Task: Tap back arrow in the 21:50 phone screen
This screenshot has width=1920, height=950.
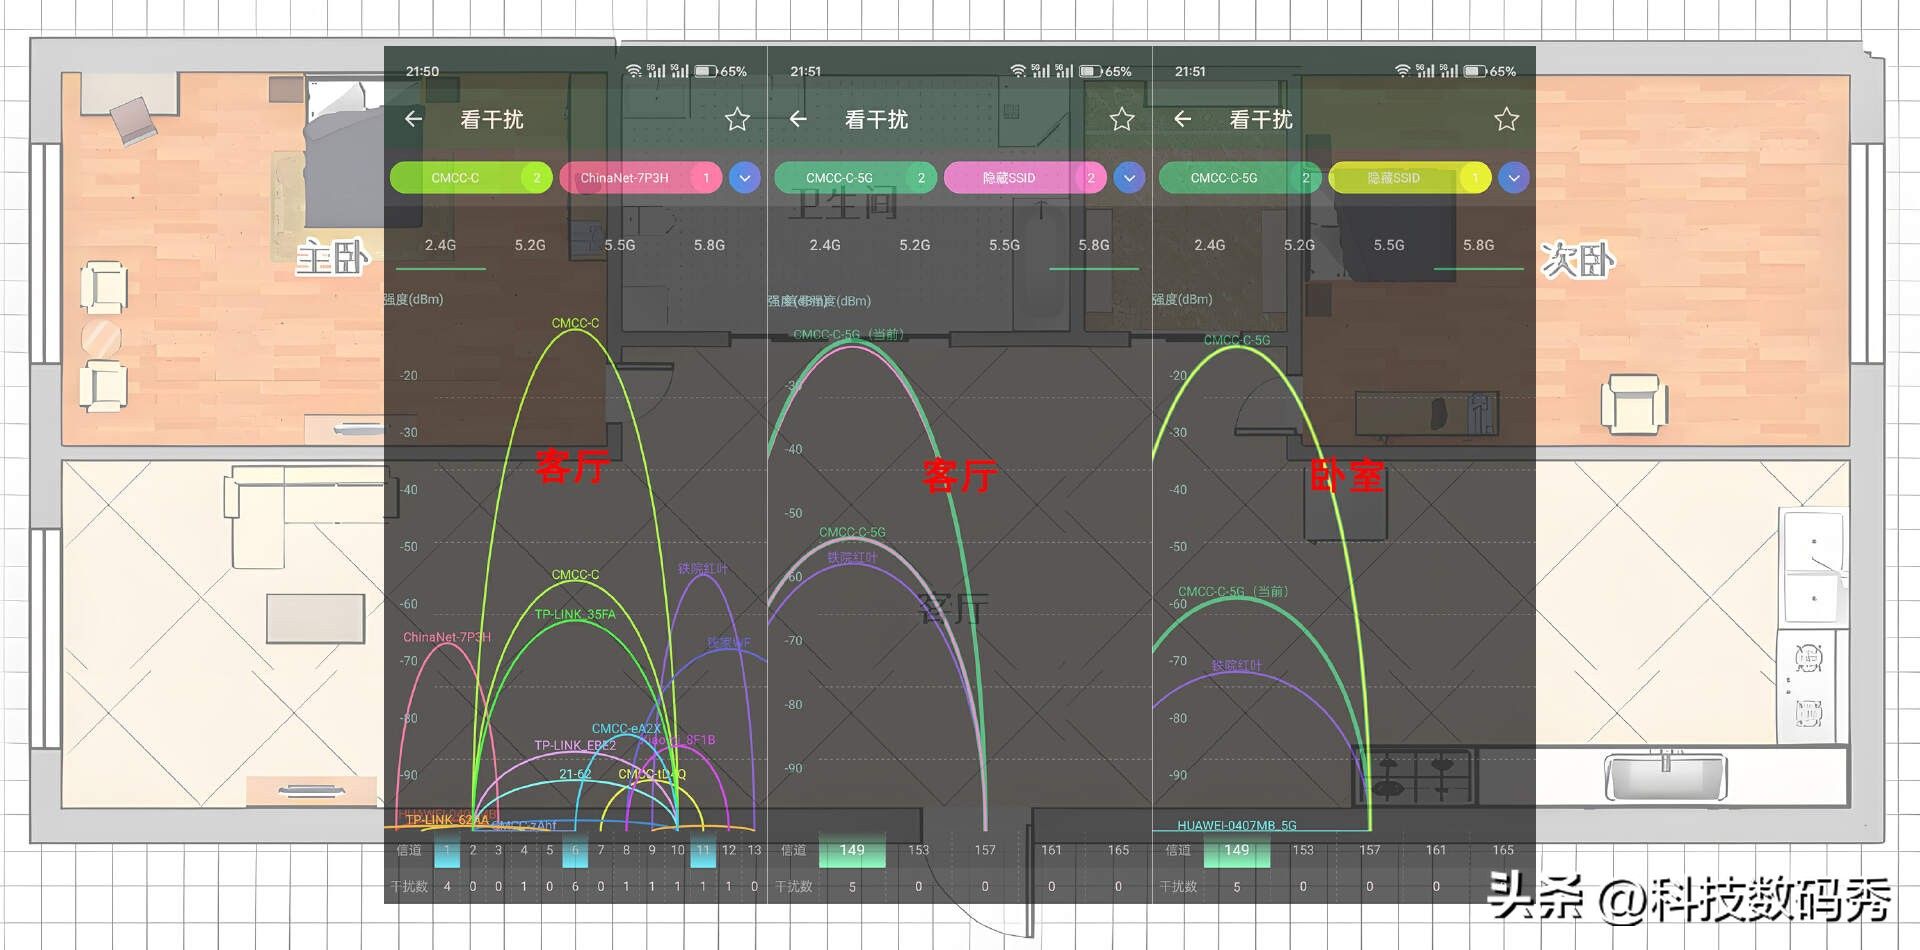Action: tap(413, 119)
